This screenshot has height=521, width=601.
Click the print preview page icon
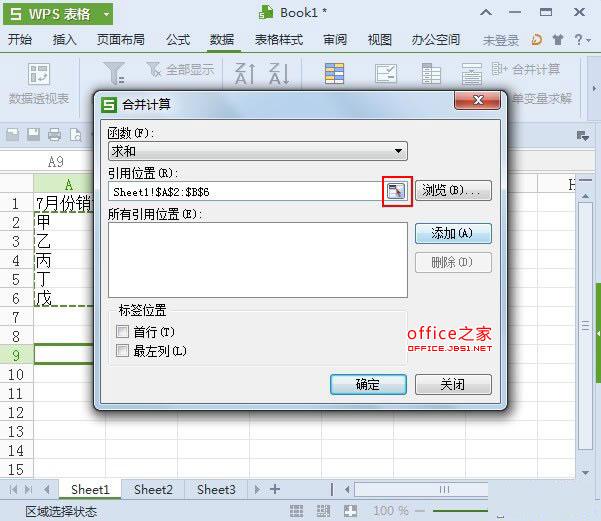[x=76, y=135]
